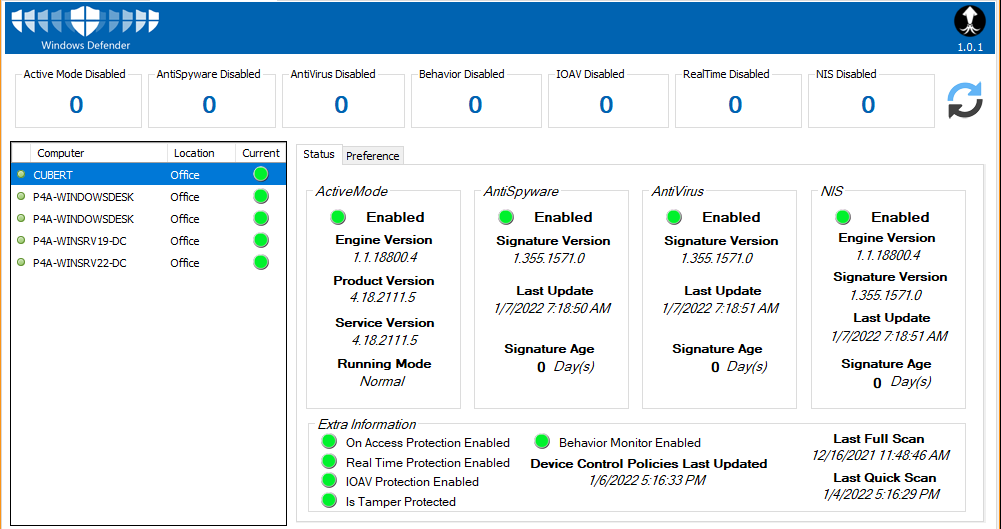Click the Office location of P4A-WINSRV22-DC
Image resolution: width=1001 pixels, height=529 pixels.
(x=185, y=263)
